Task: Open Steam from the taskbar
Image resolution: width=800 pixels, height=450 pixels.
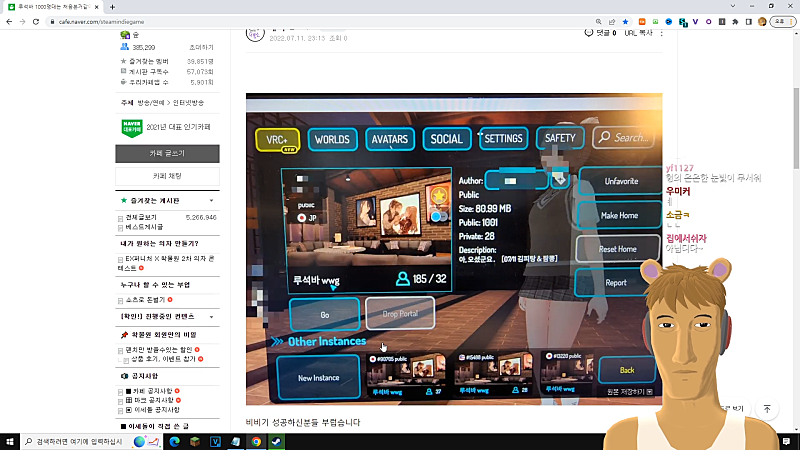Action: (x=277, y=442)
